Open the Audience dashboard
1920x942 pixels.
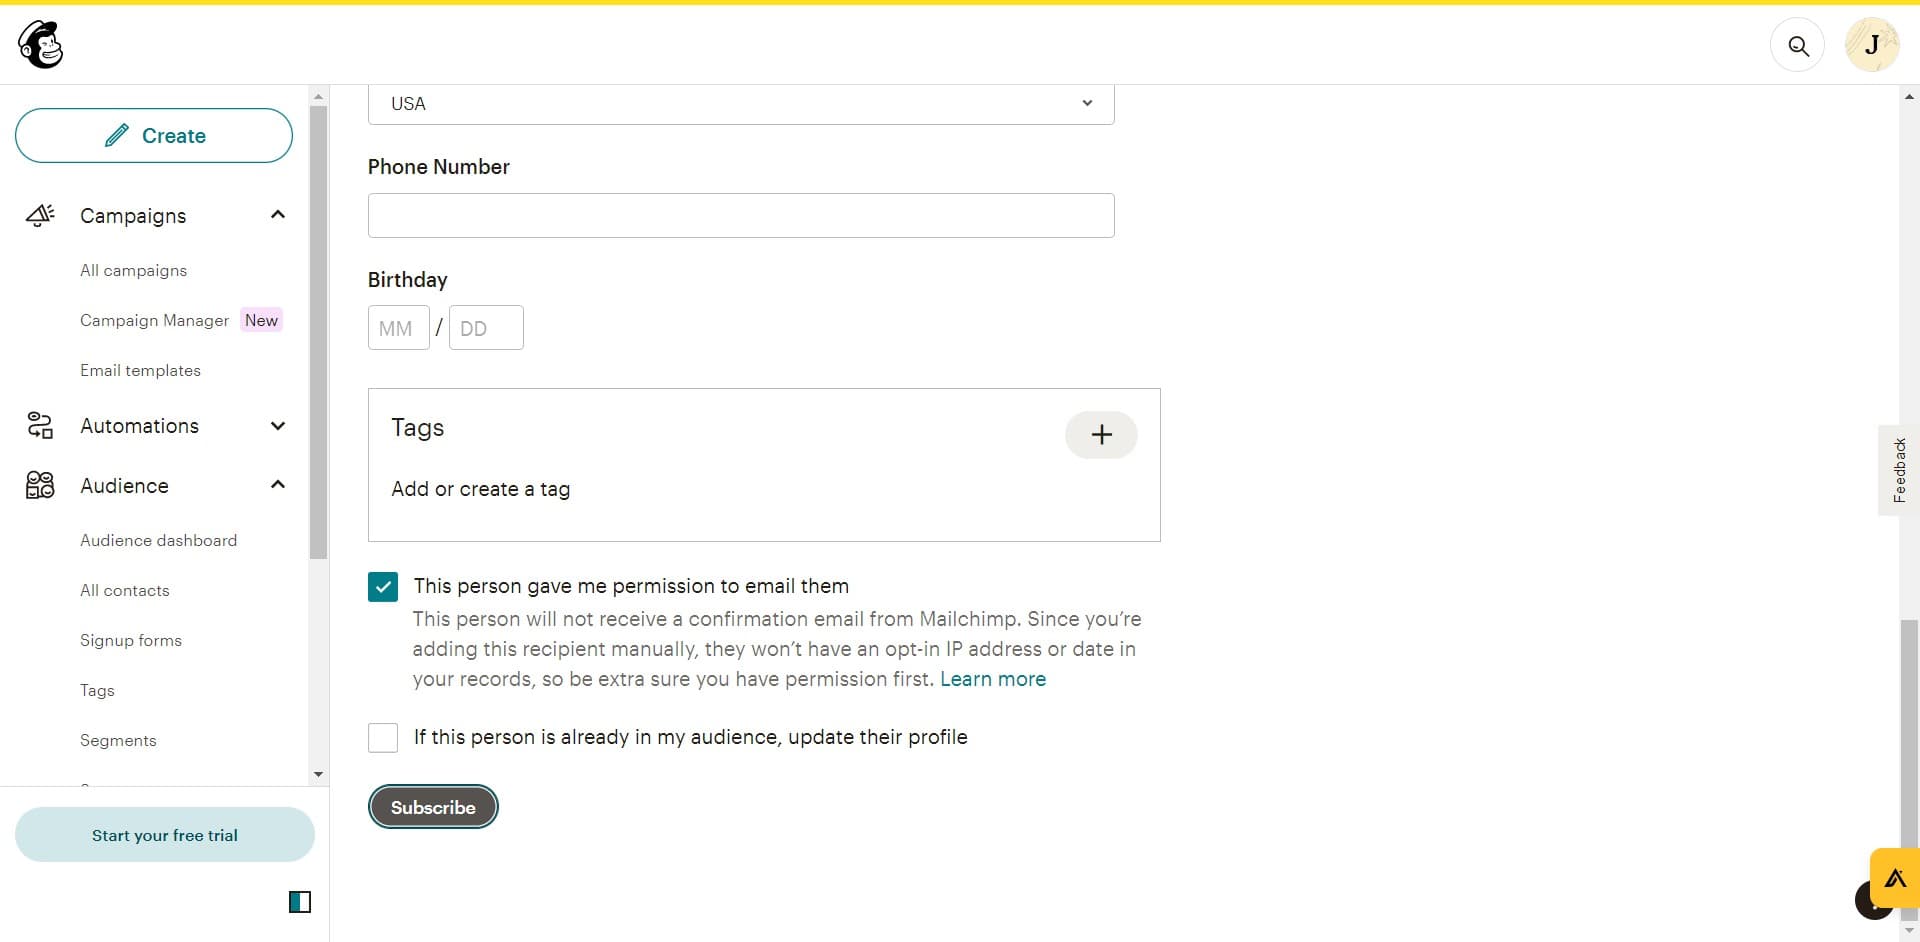coord(157,540)
